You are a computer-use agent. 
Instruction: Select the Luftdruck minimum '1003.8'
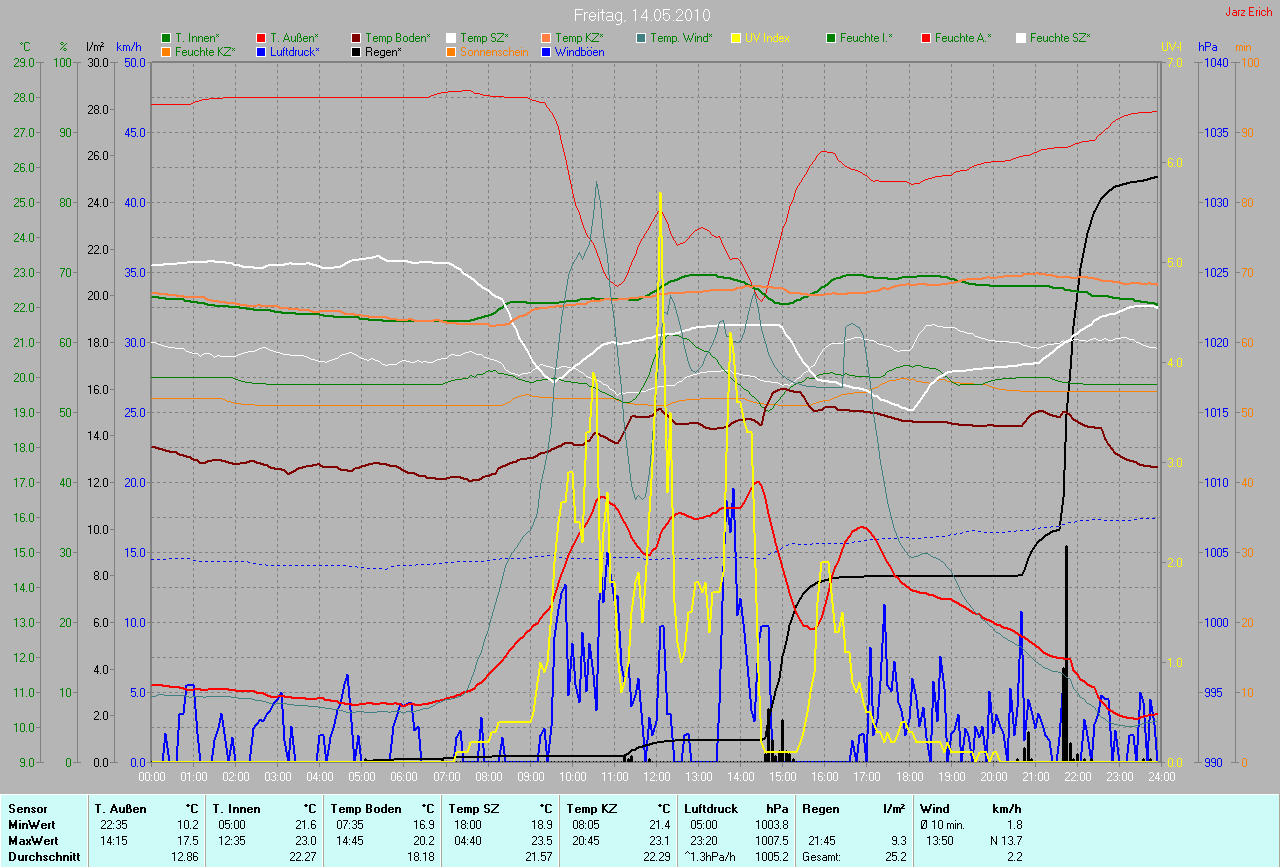(x=771, y=825)
